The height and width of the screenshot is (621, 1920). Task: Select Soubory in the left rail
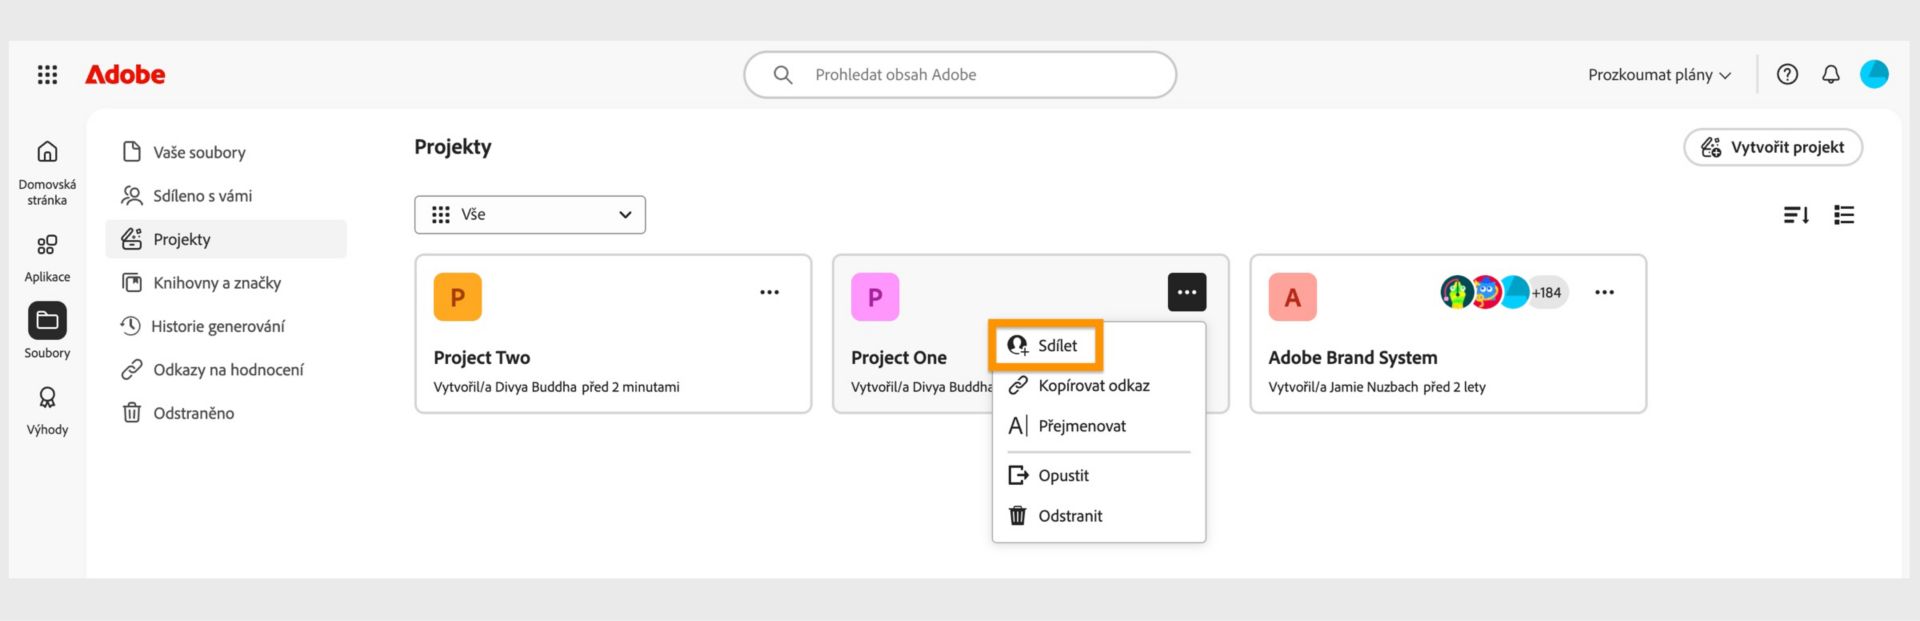(x=47, y=331)
